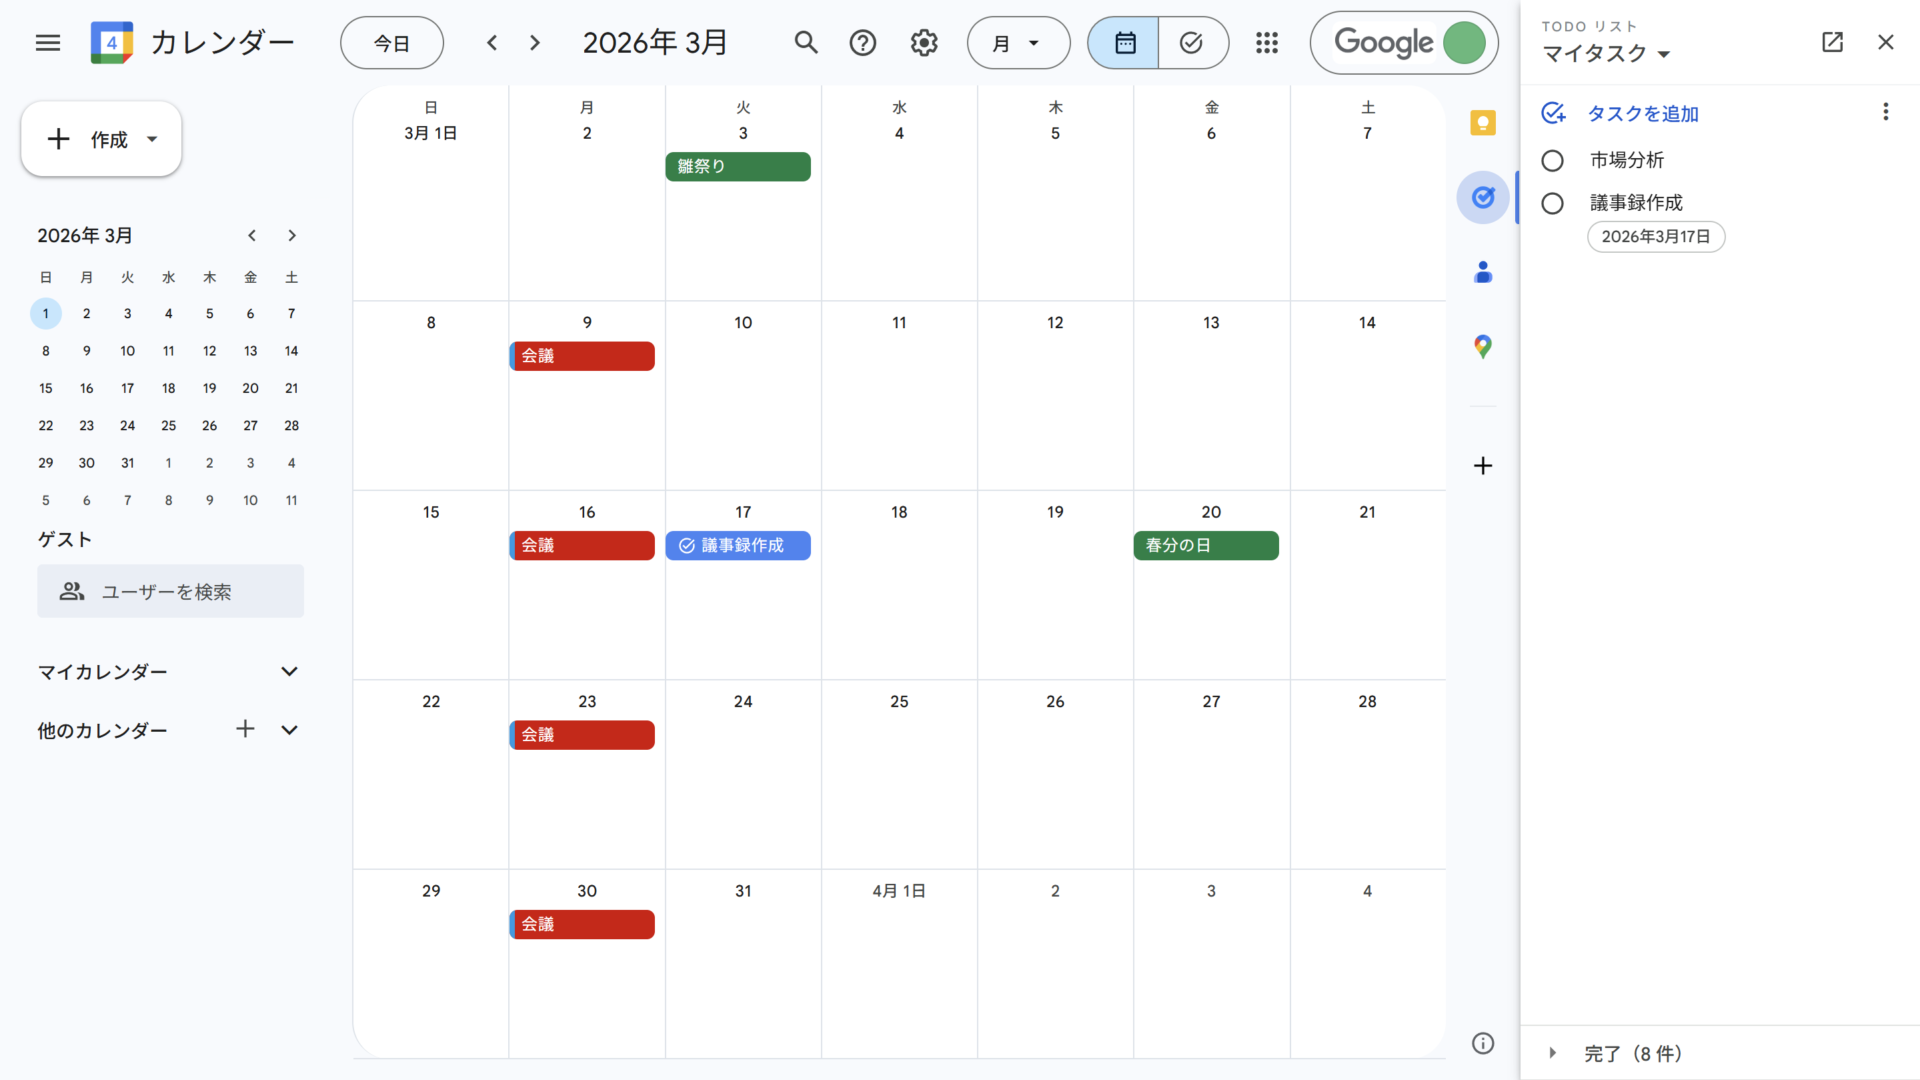Mark 市場分析 task as complete
1920x1080 pixels.
pos(1552,161)
